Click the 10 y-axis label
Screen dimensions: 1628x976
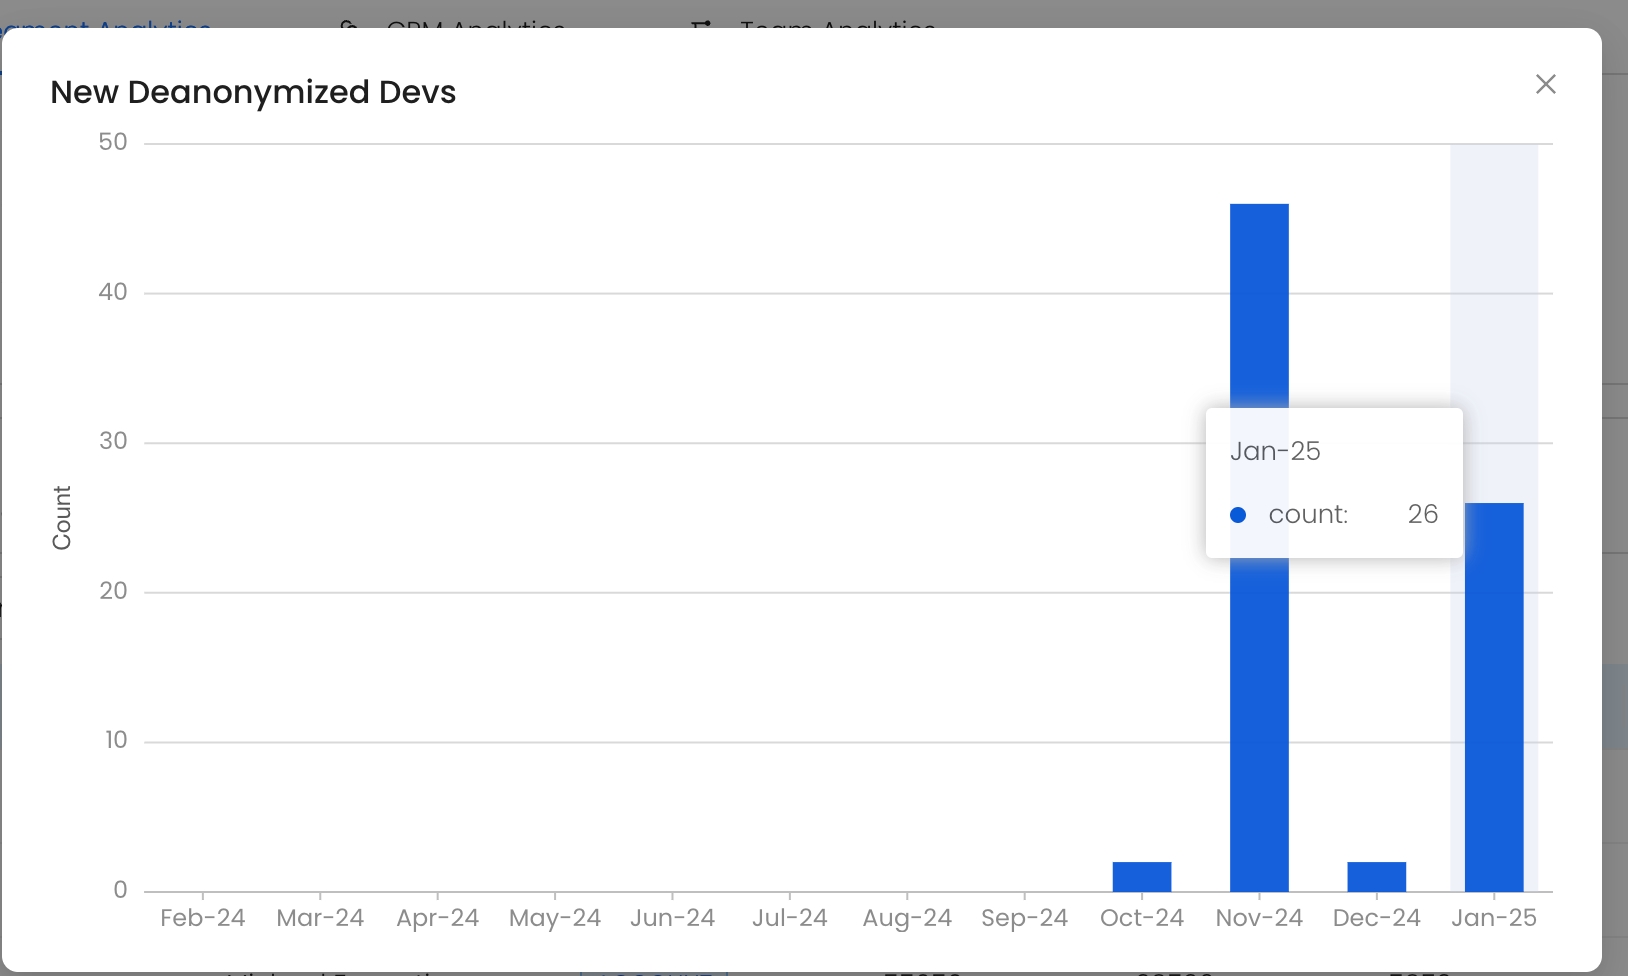pyautogui.click(x=116, y=740)
